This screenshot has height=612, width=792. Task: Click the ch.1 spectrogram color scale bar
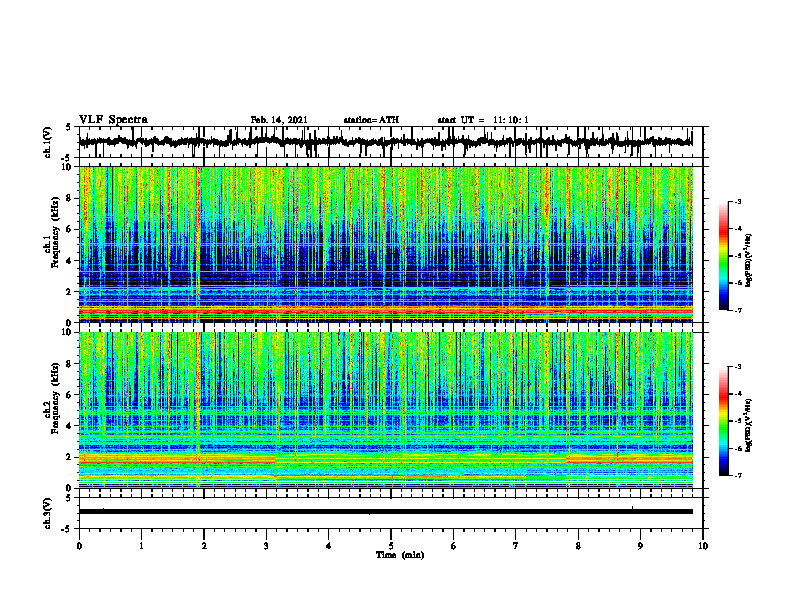click(x=723, y=255)
